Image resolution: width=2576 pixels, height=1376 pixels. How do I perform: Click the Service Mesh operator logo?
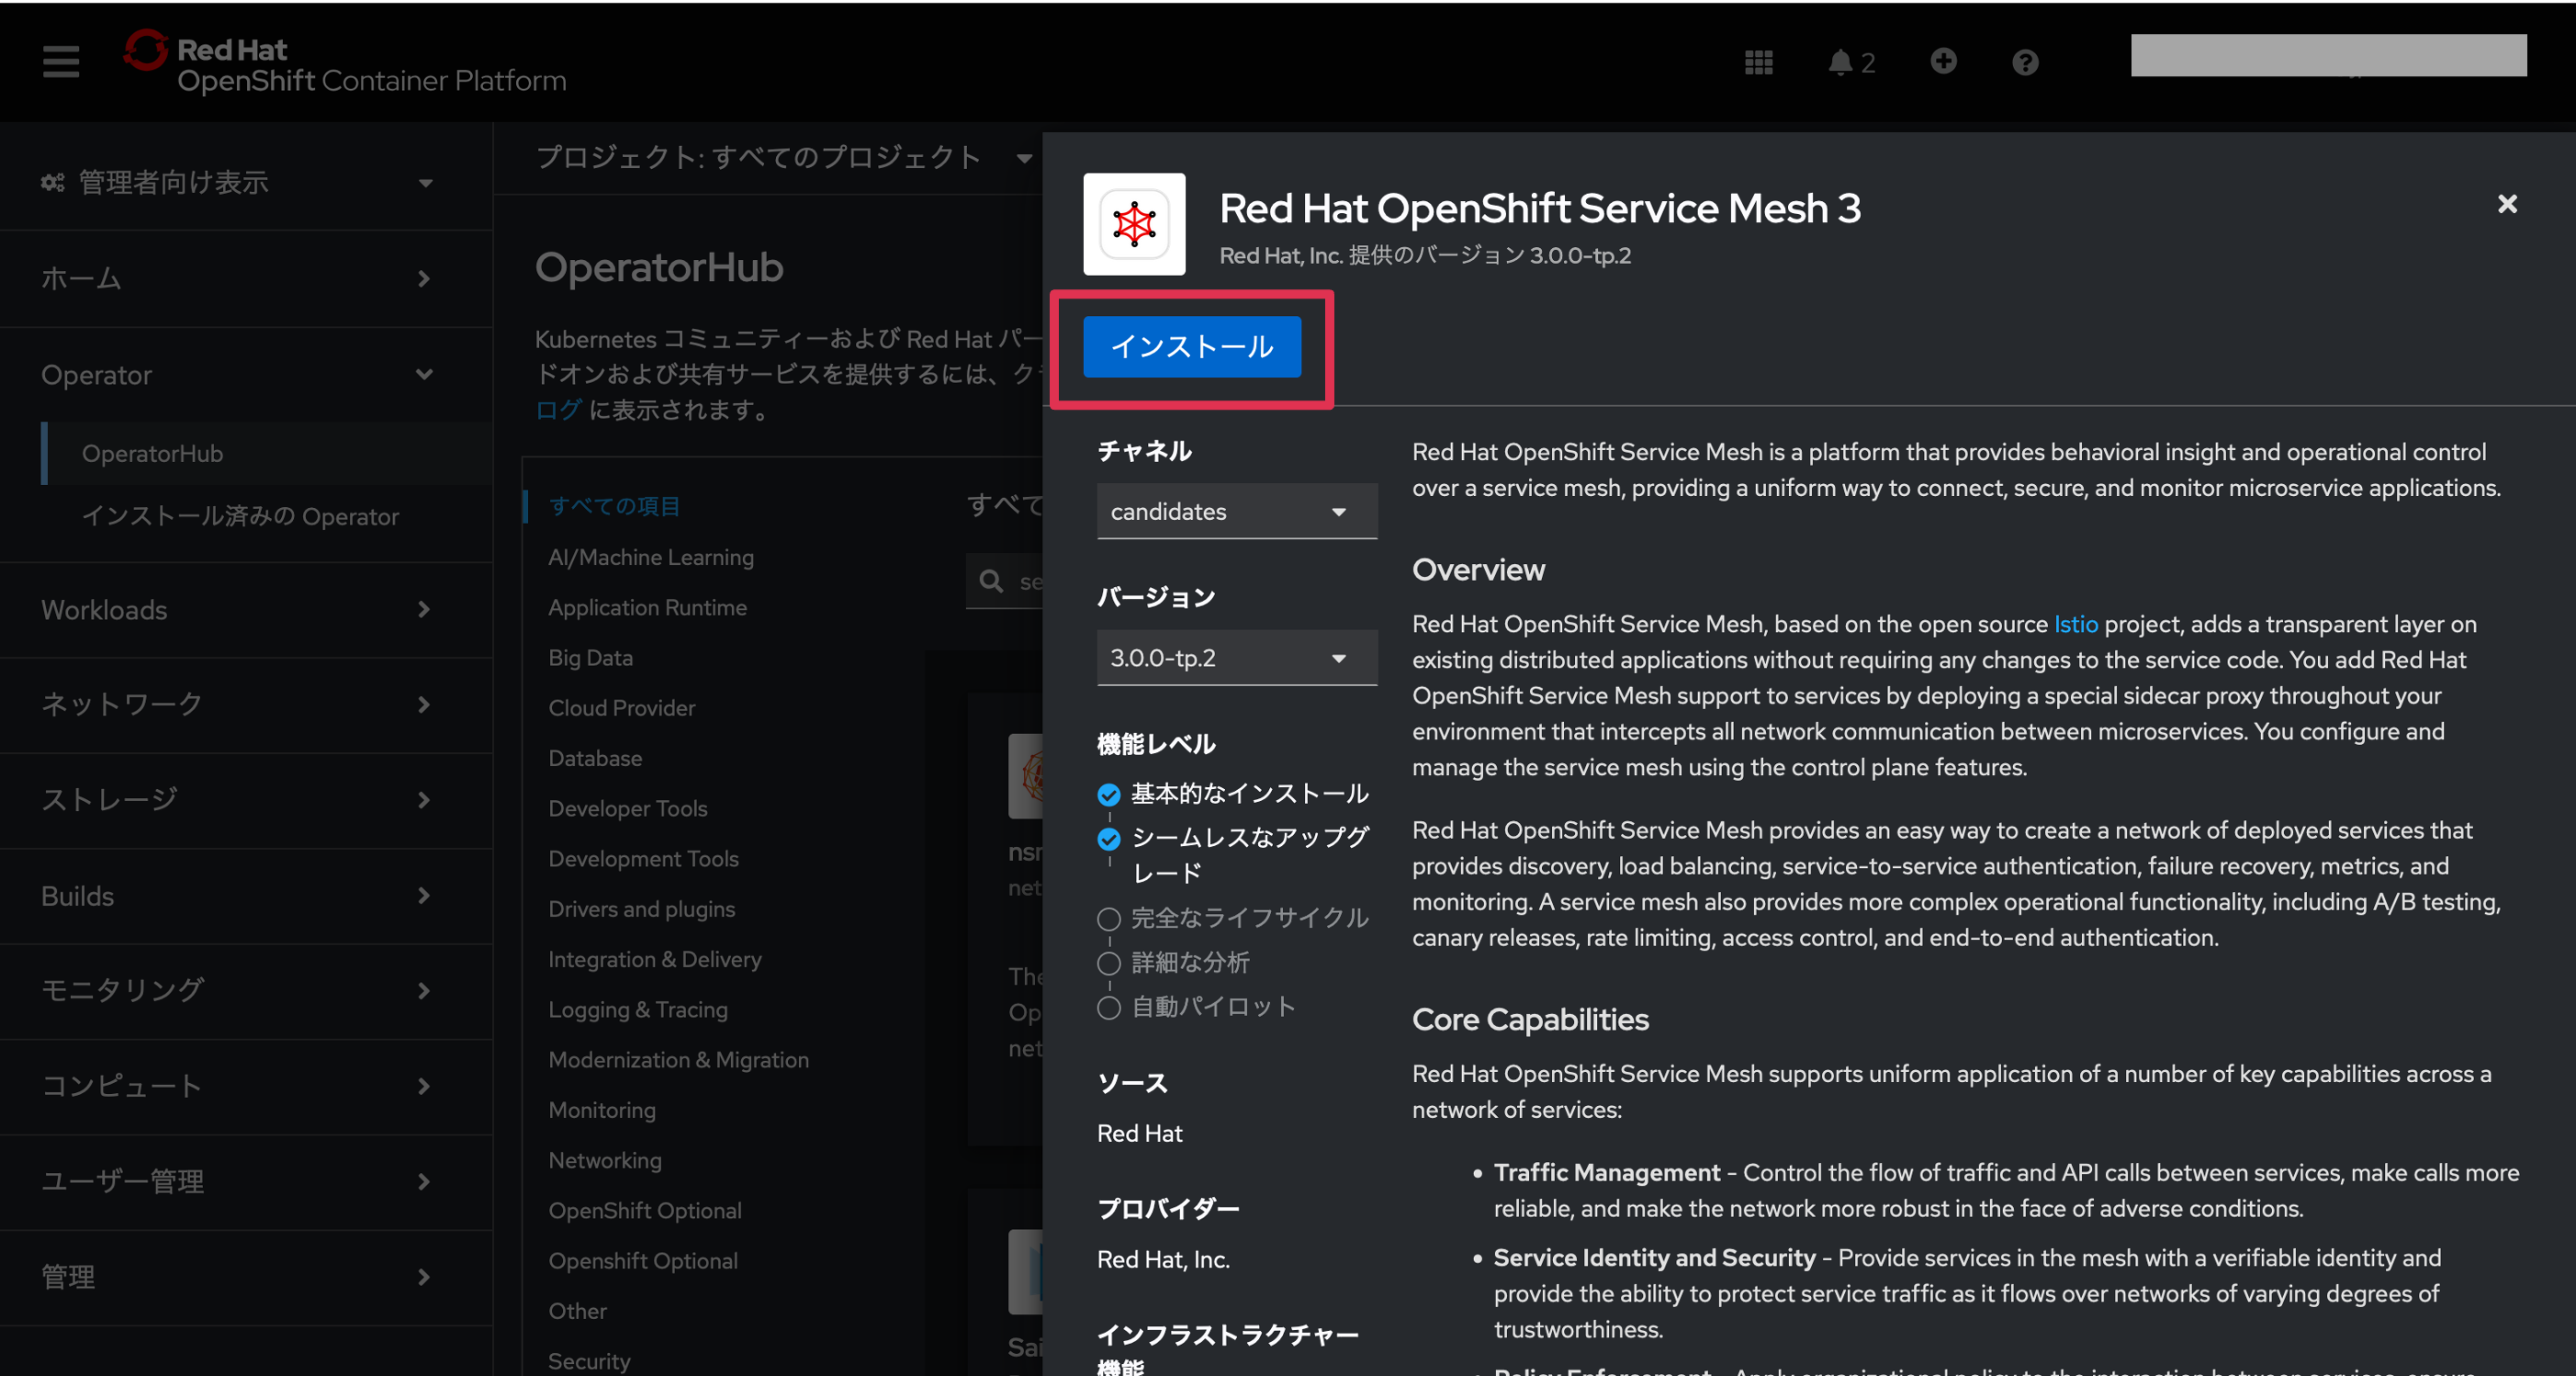click(x=1134, y=224)
